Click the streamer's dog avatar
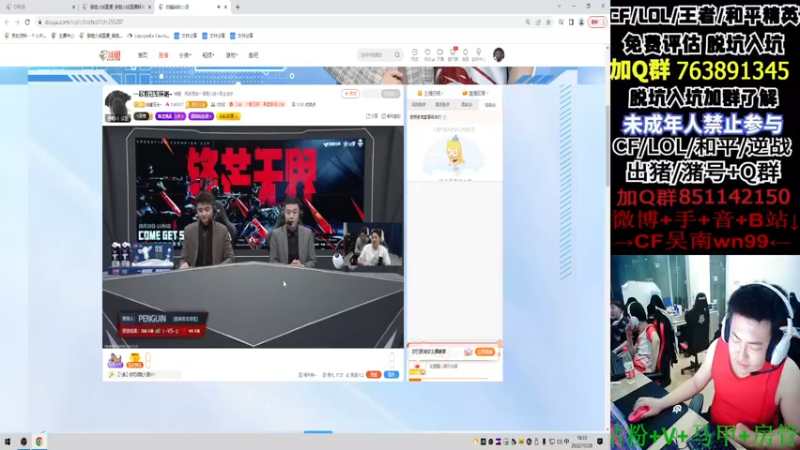This screenshot has height=450, width=800. coord(118,105)
